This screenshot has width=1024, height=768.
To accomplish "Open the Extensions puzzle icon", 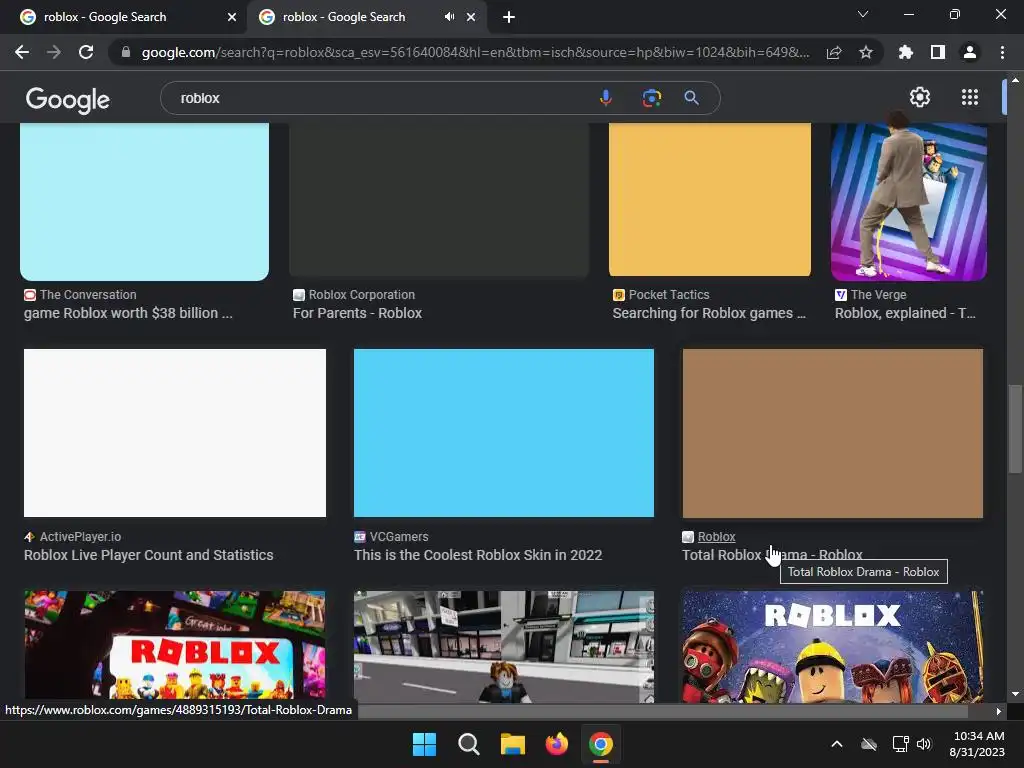I will pyautogui.click(x=905, y=52).
